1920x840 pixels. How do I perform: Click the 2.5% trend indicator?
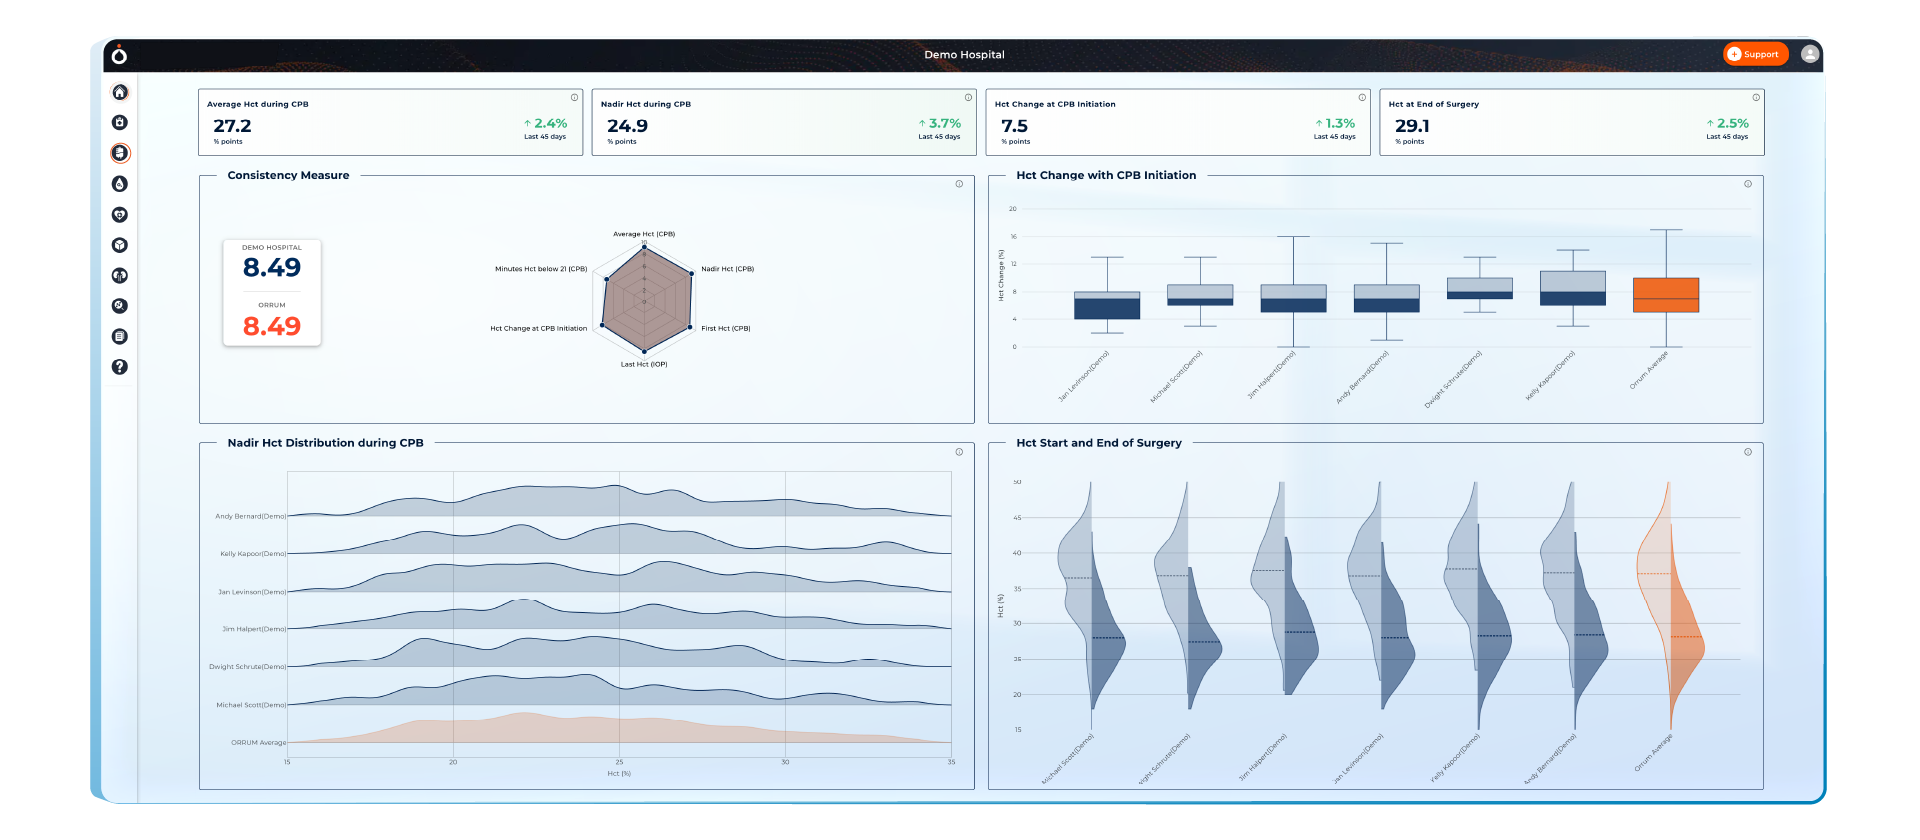1728,124
